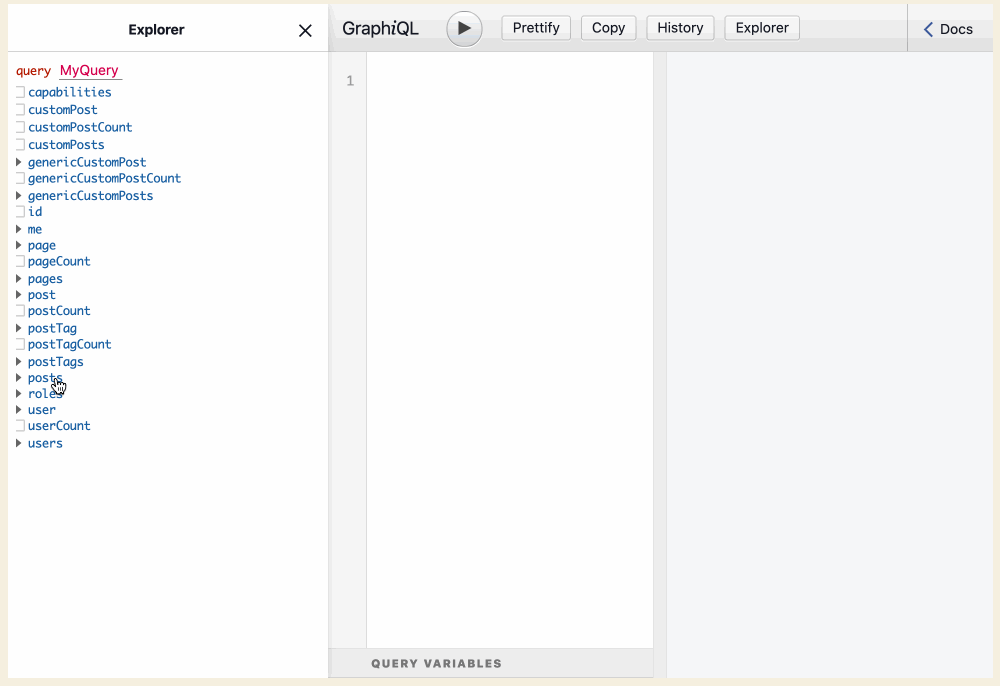Screen dimensions: 1000x686
Task: Click the Explorer panel heading
Action: (156, 30)
